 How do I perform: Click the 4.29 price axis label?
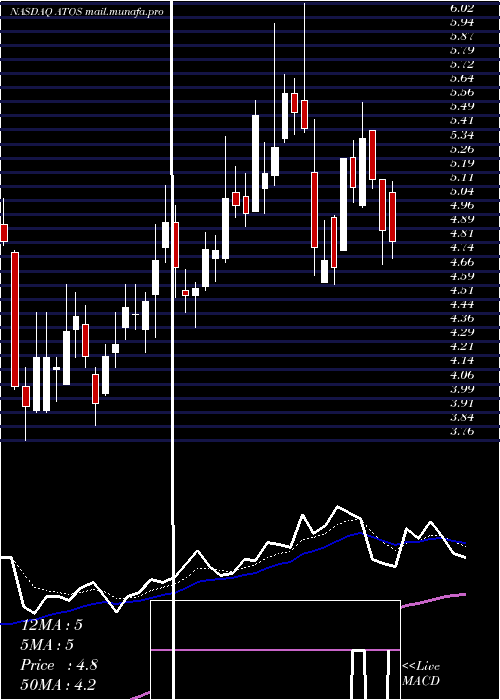click(x=462, y=332)
